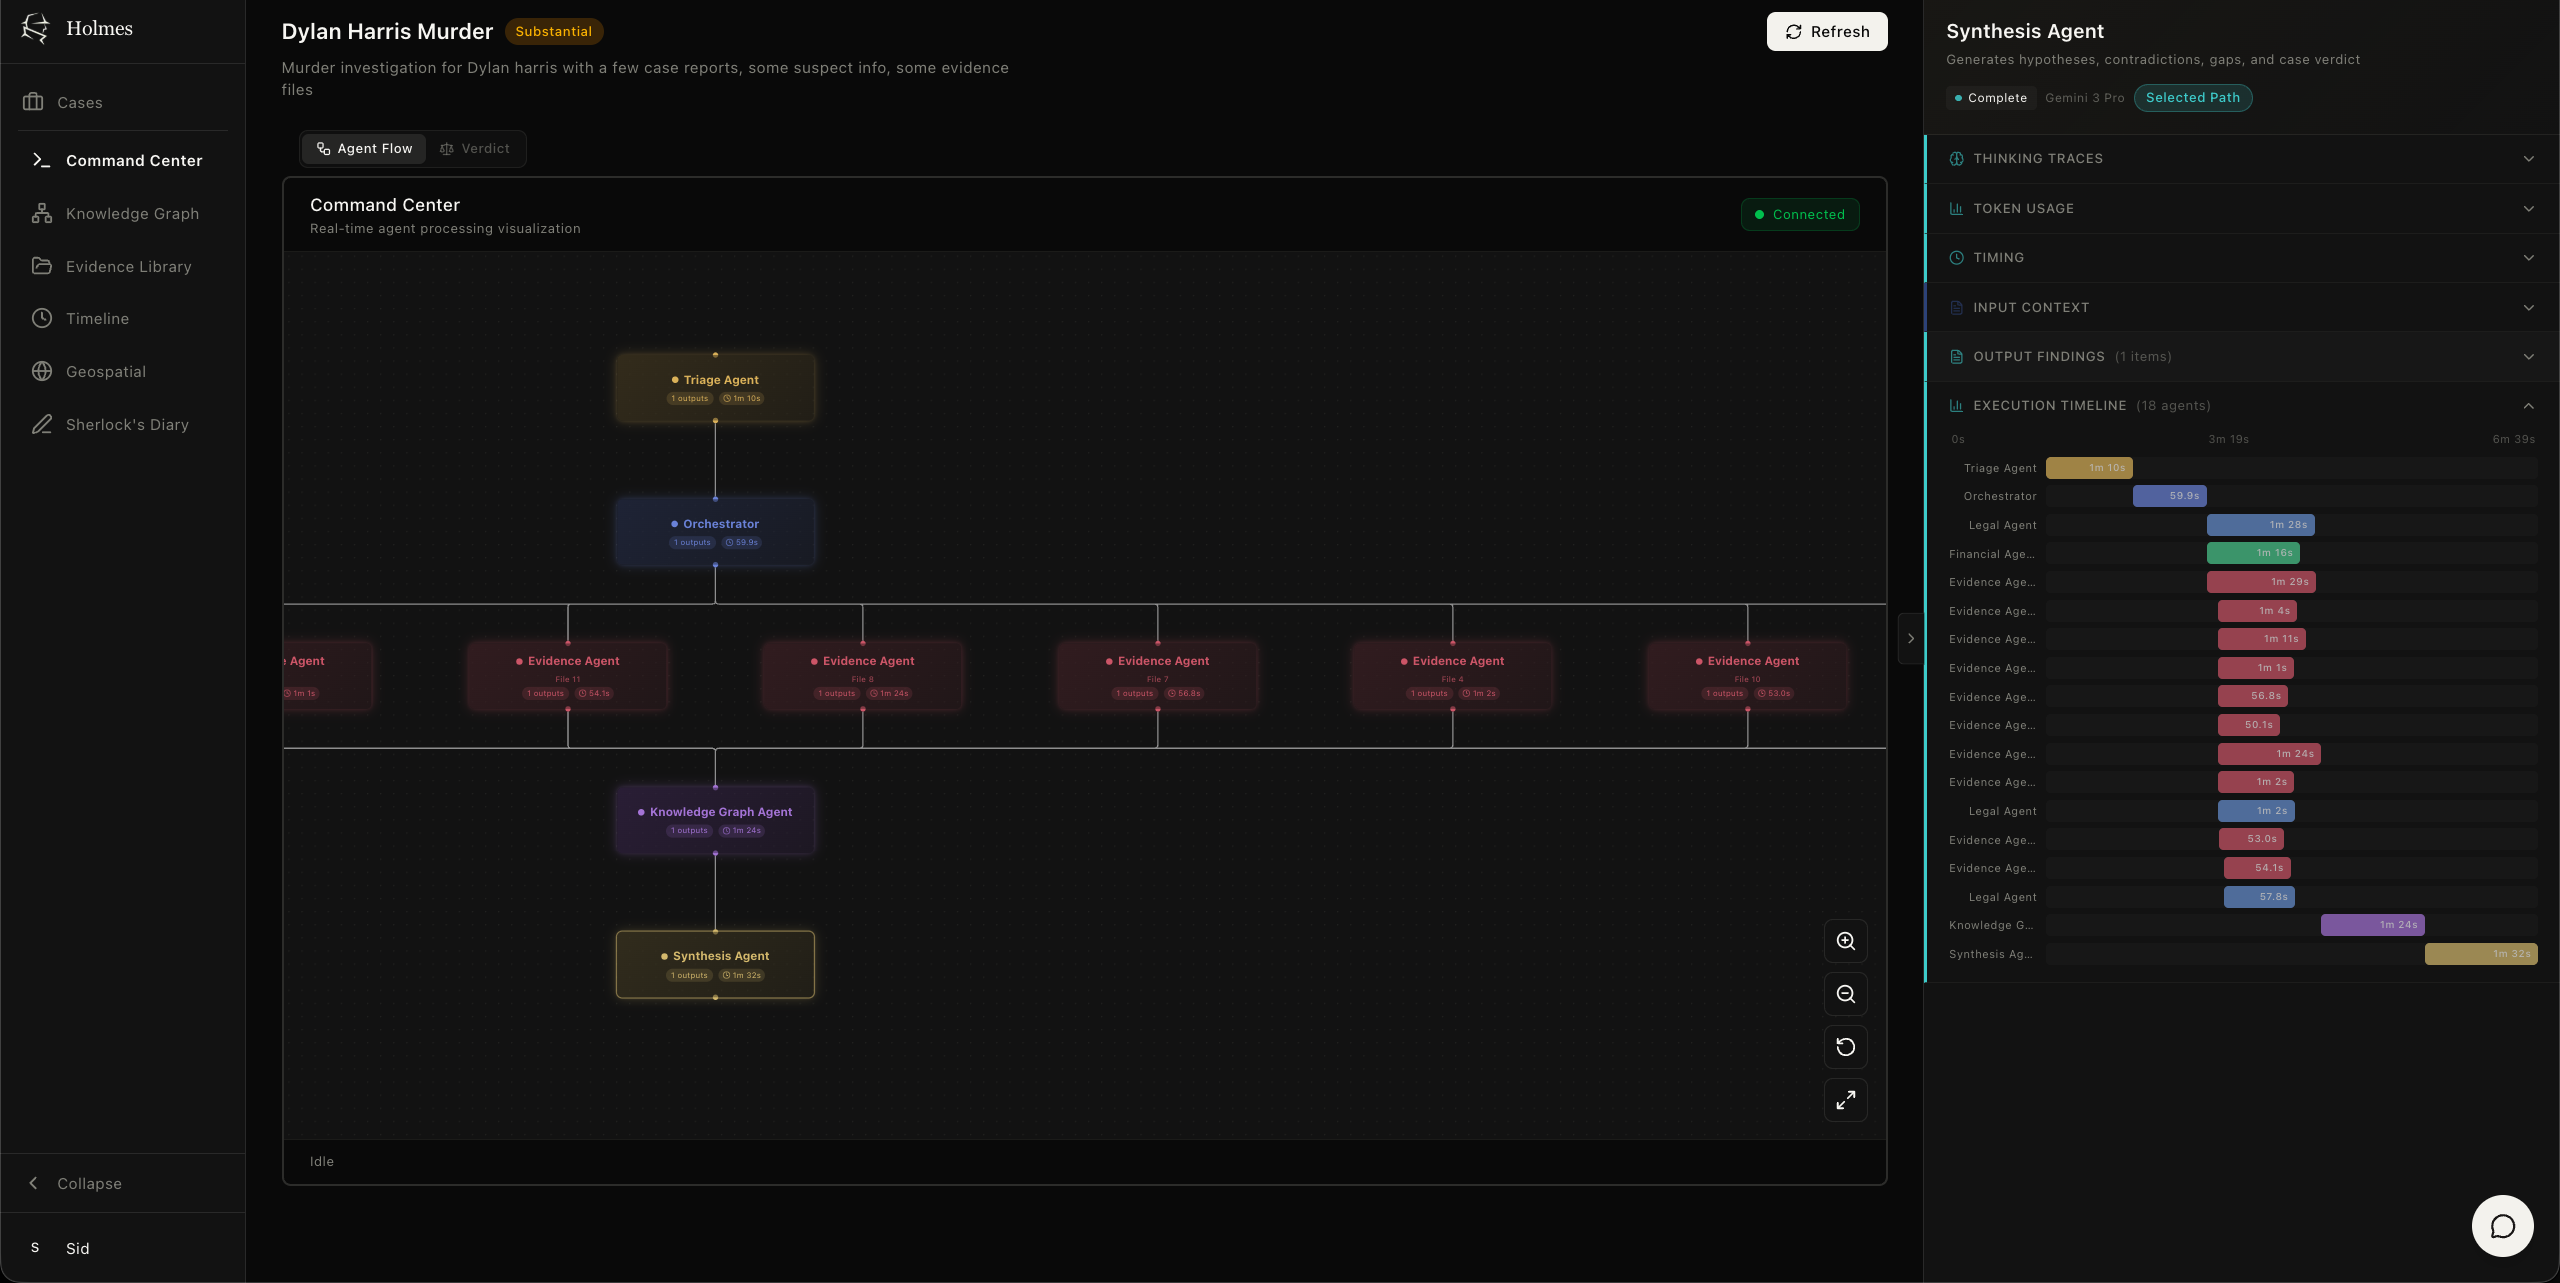Open the chat bubble assistant icon

click(x=2502, y=1226)
